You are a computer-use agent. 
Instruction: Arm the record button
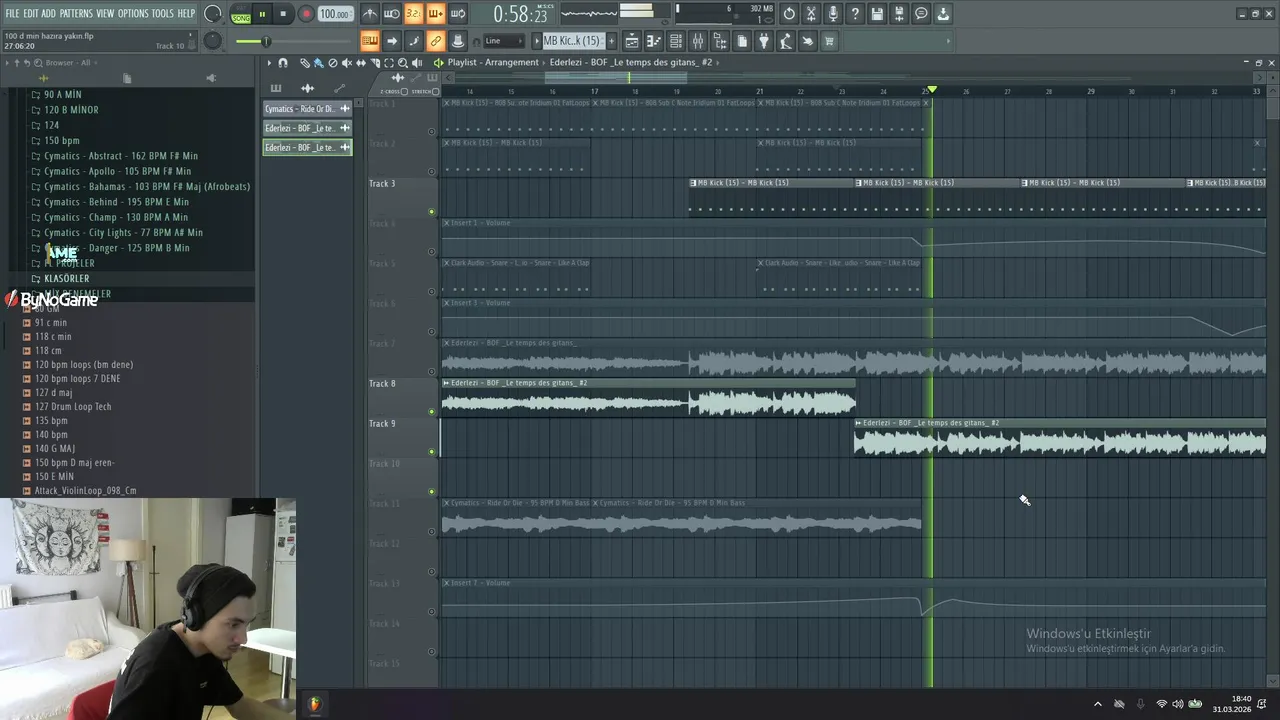pos(306,14)
